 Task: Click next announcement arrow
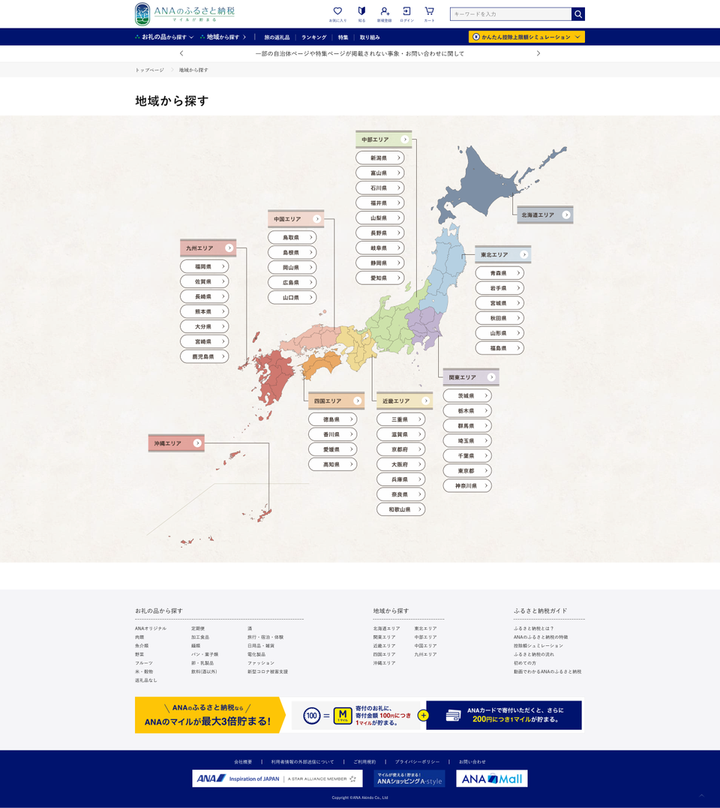click(x=539, y=54)
